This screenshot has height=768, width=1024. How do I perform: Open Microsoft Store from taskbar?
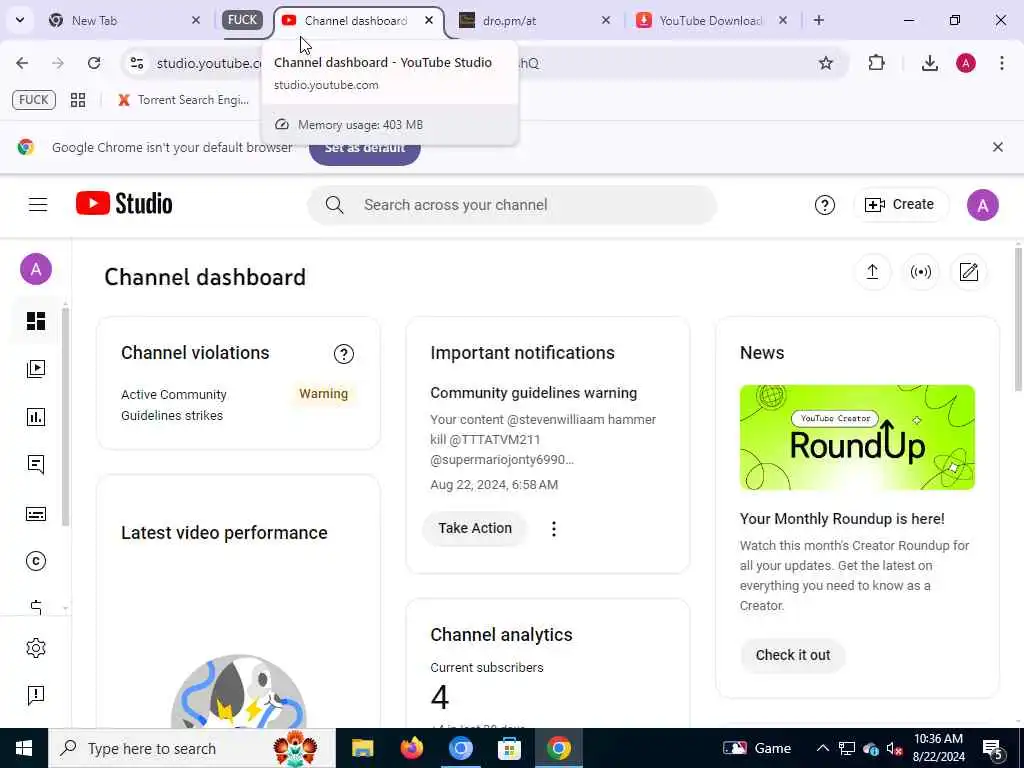[509, 748]
